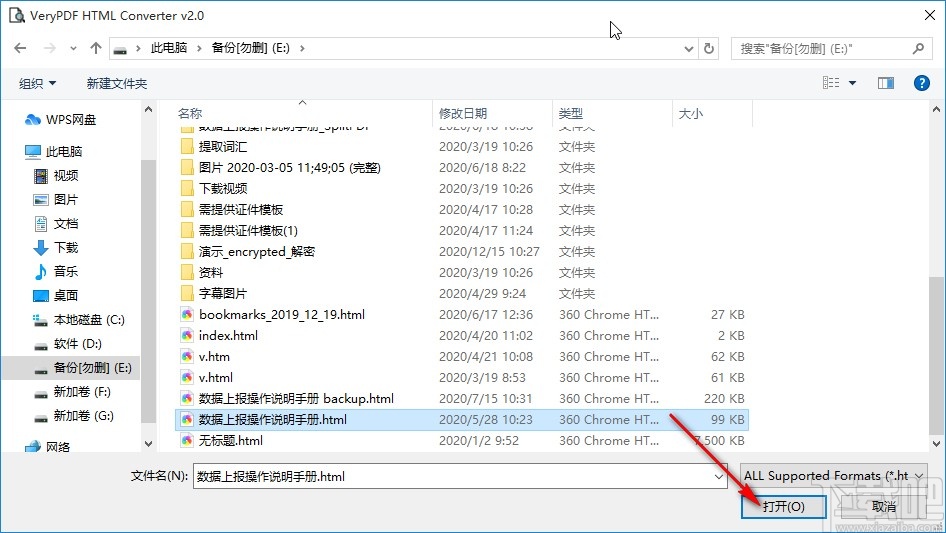Select the 资料 folder icon
The image size is (946, 533).
pos(188,273)
